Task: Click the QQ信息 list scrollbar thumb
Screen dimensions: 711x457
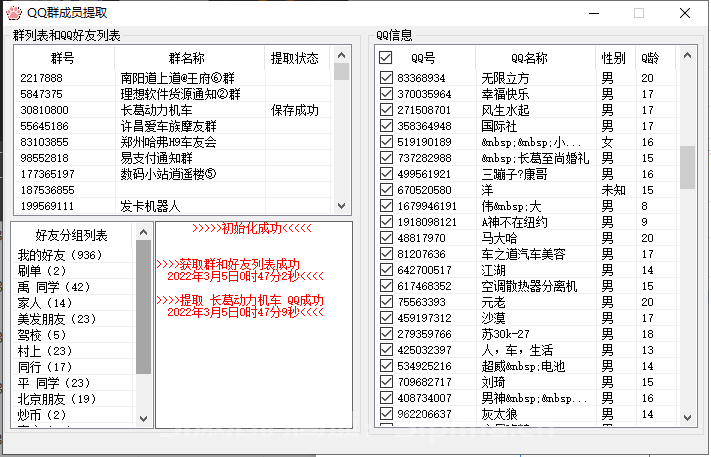Action: [687, 167]
